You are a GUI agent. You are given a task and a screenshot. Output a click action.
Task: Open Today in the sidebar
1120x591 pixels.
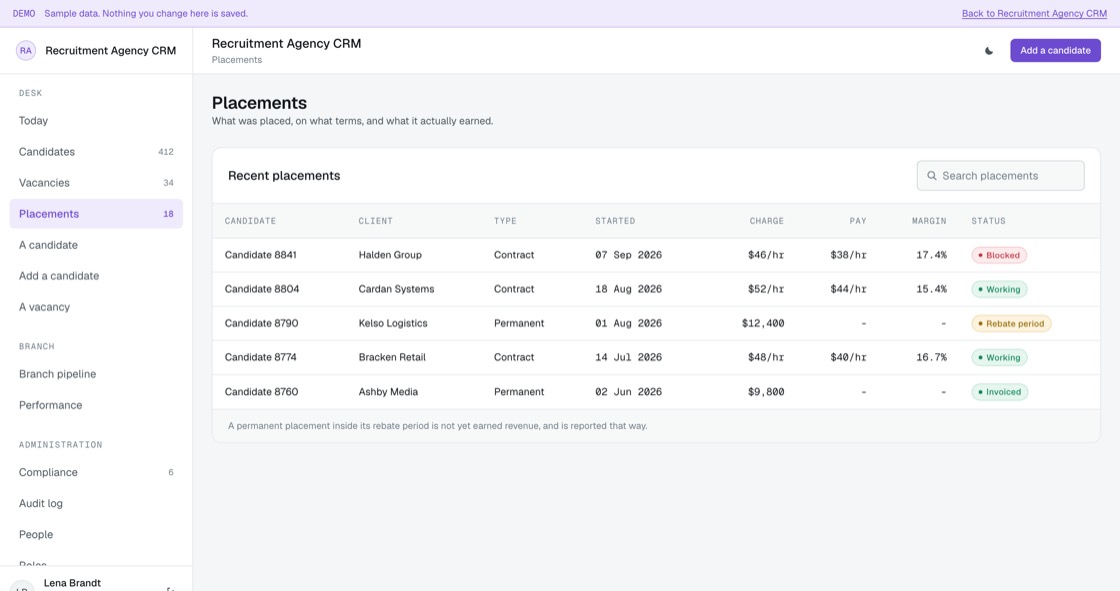point(96,121)
